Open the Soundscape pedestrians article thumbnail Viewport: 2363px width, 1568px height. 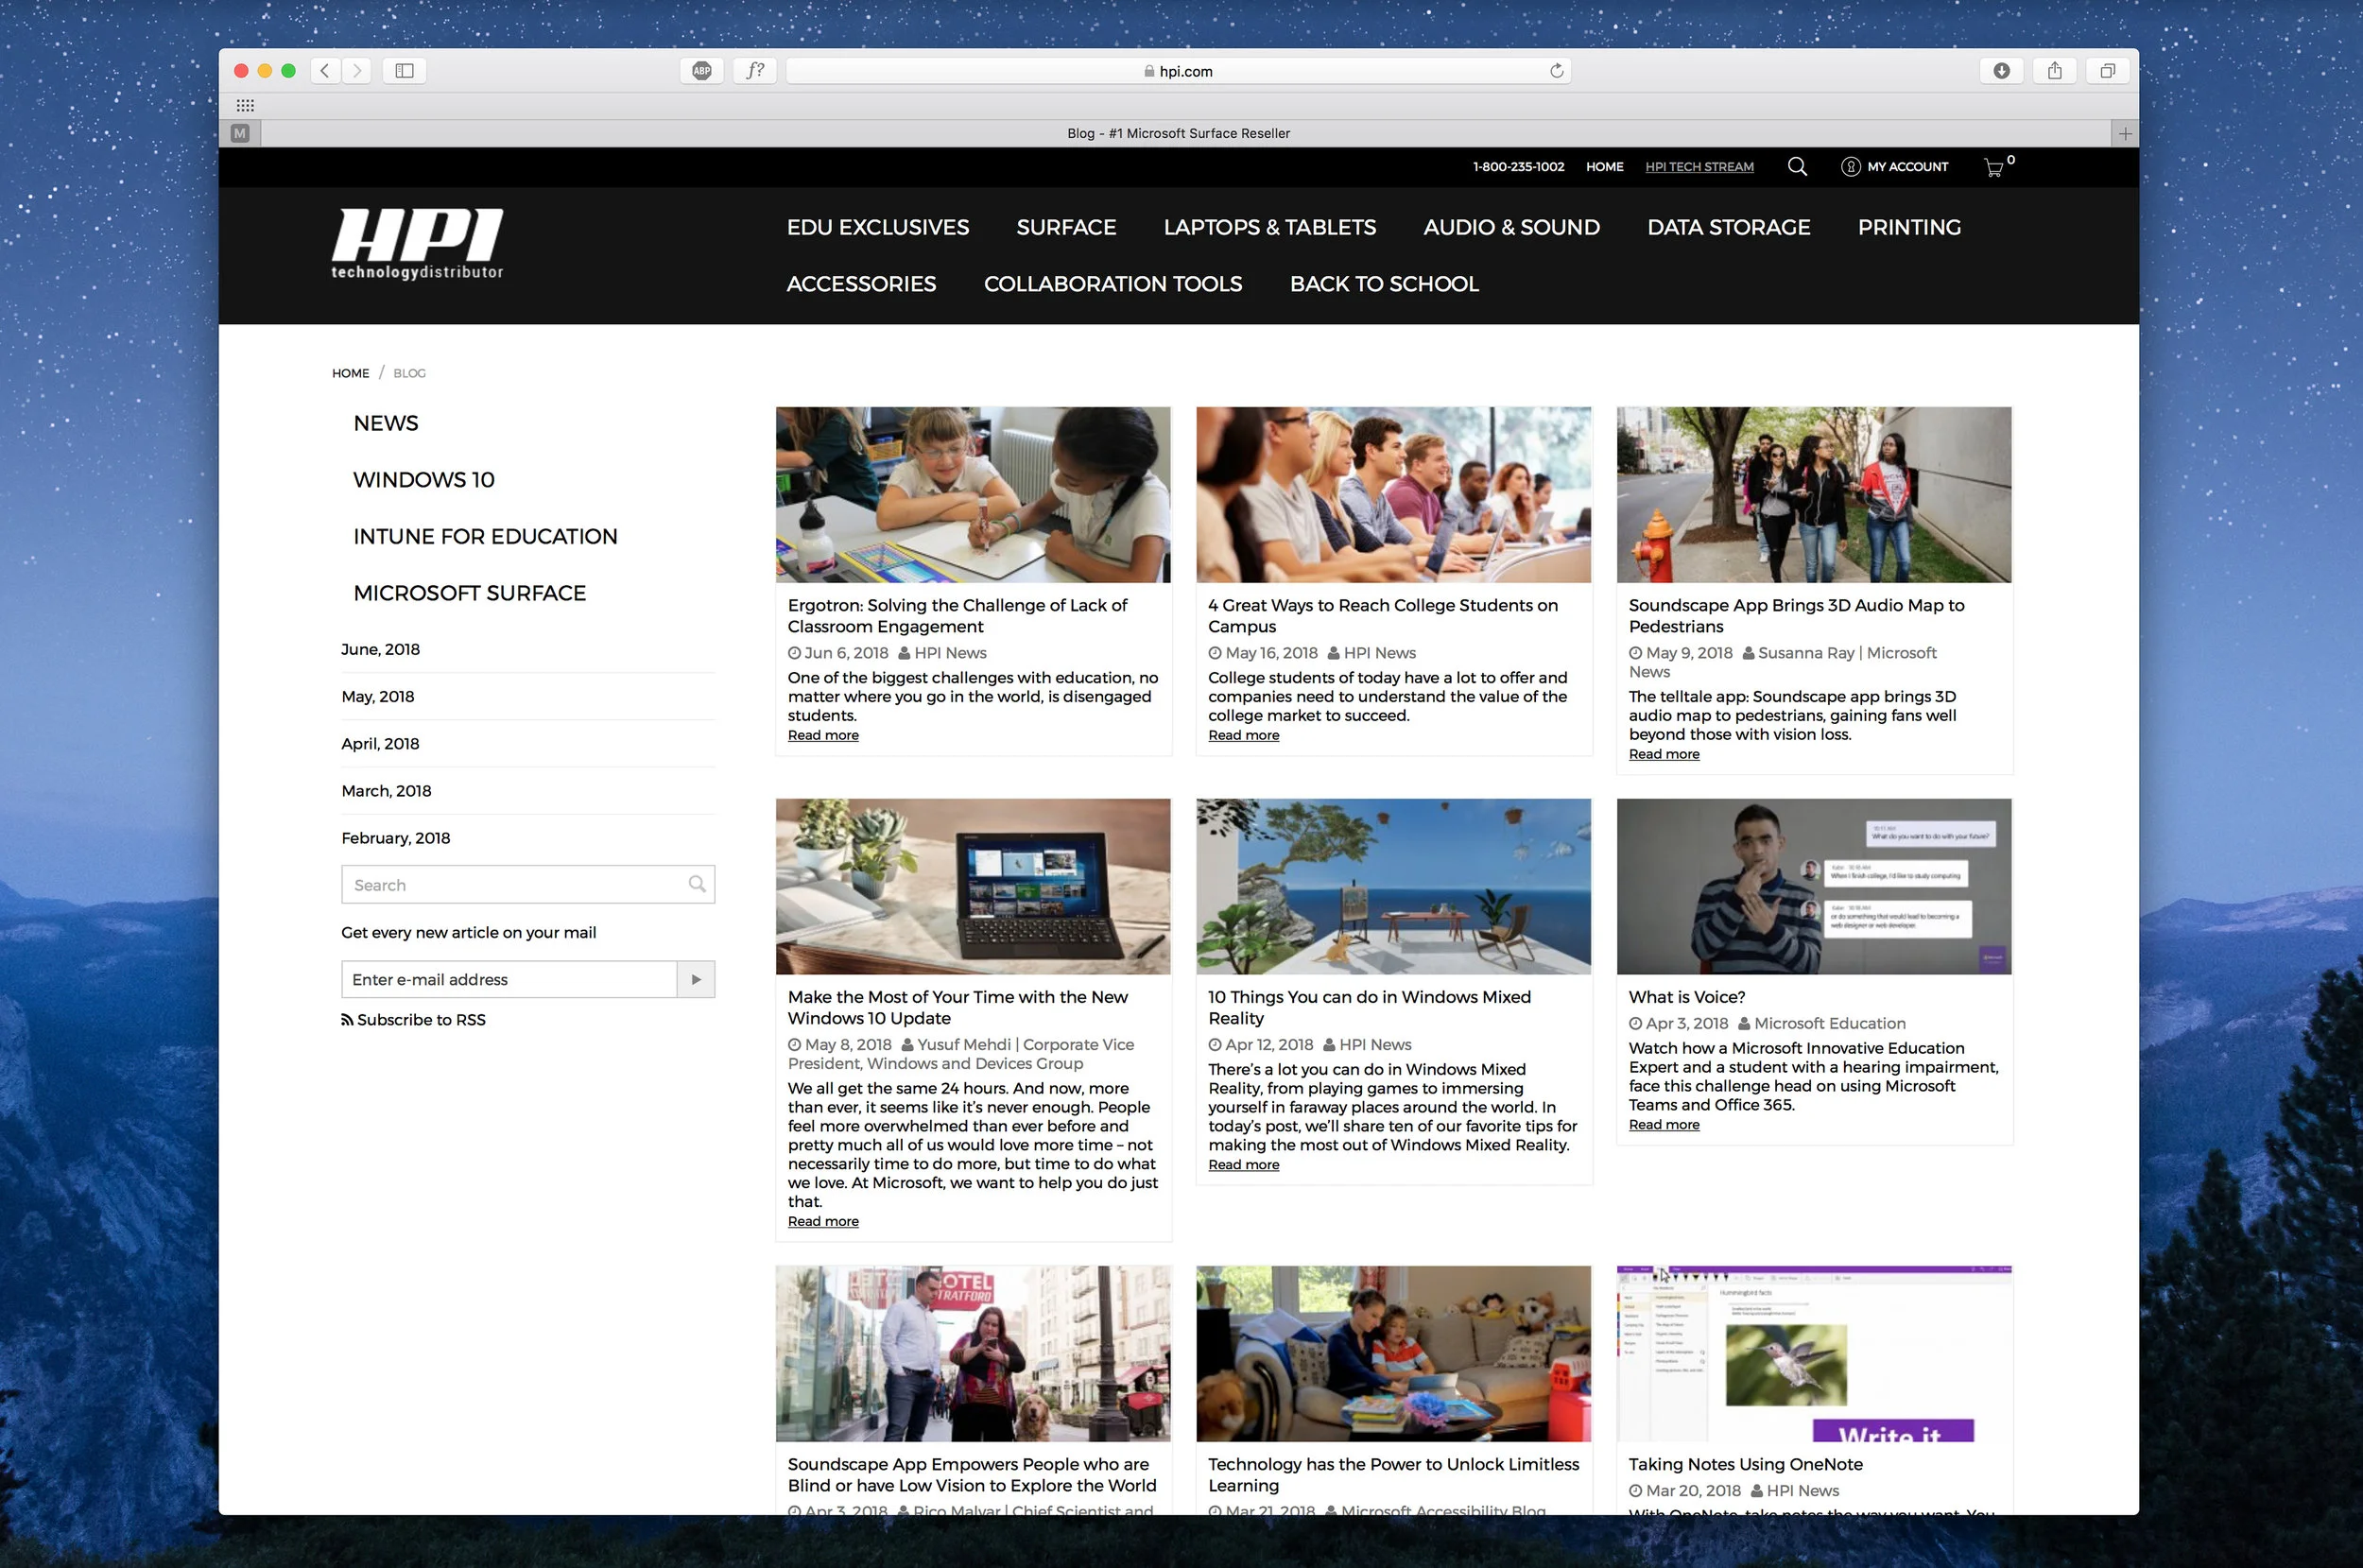[x=1813, y=494]
